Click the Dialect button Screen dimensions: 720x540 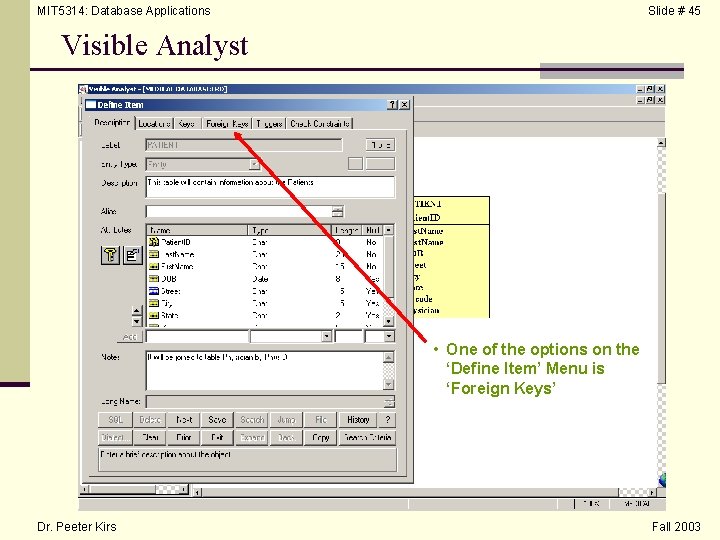click(115, 438)
